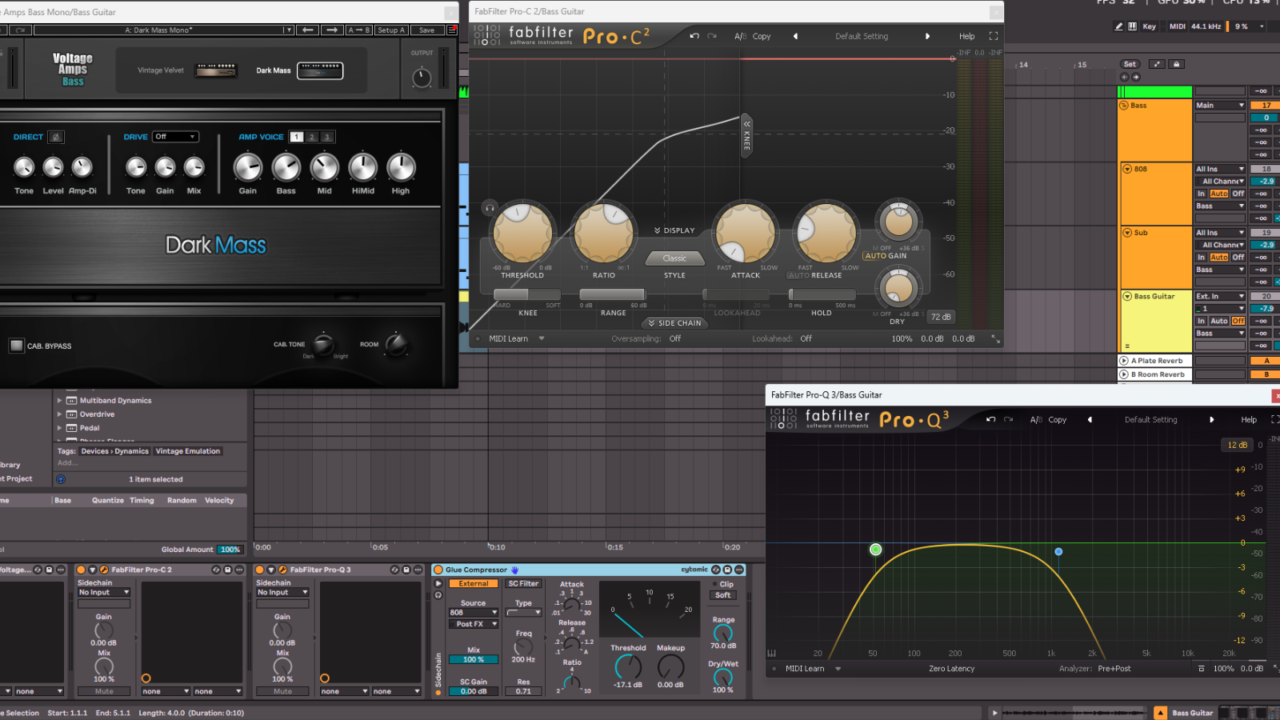The height and width of the screenshot is (720, 1280).
Task: Toggle the Direct phase invert icon
Action: (56, 137)
